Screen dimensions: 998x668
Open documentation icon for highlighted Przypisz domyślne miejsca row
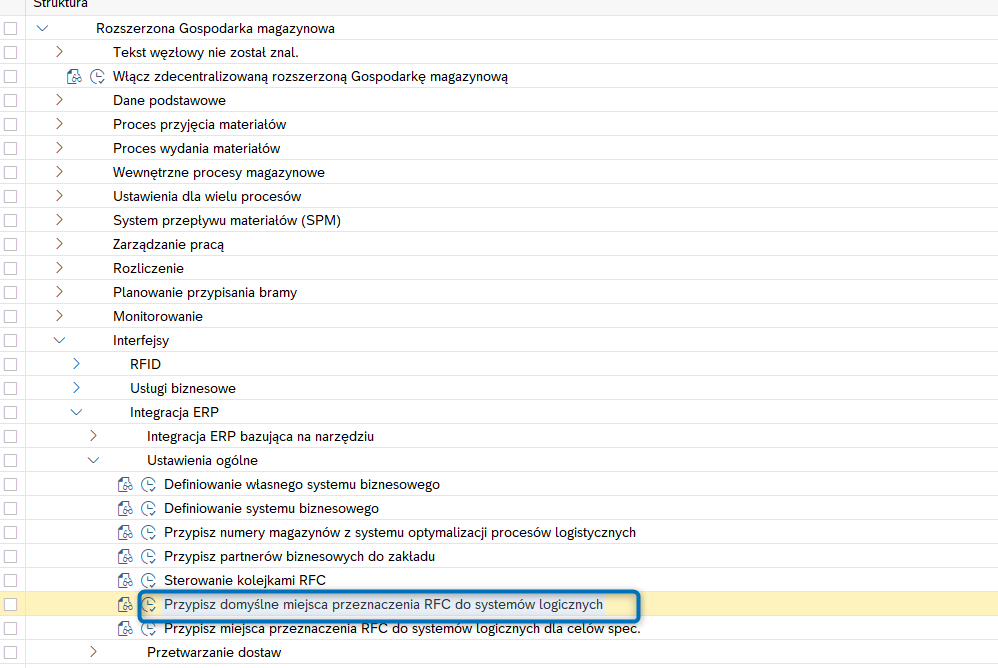tap(125, 604)
